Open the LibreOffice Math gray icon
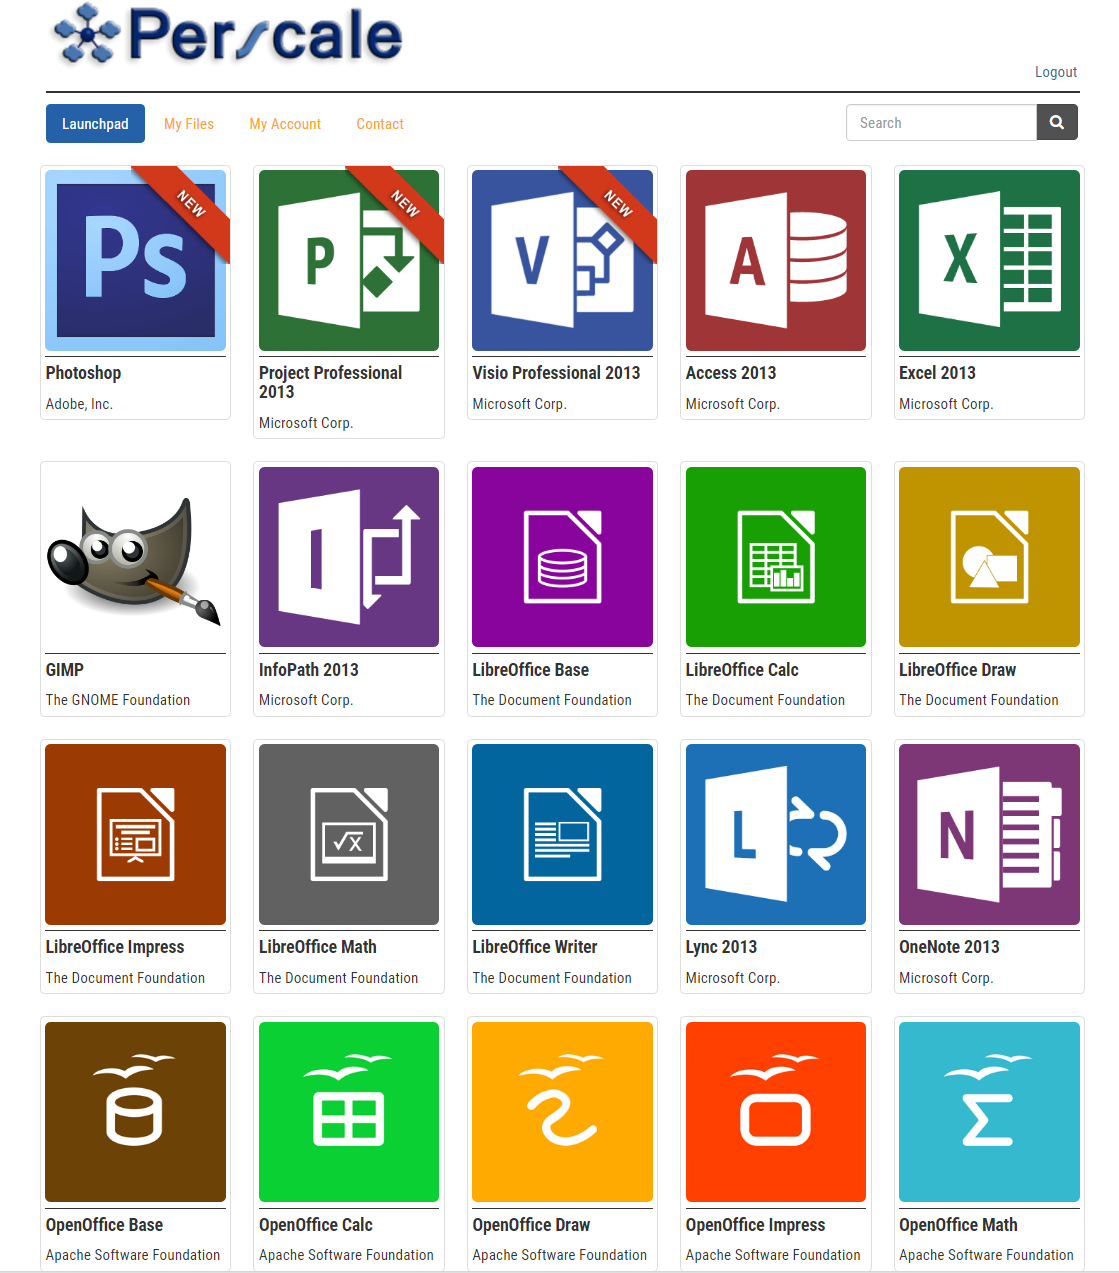The image size is (1119, 1273). (349, 834)
